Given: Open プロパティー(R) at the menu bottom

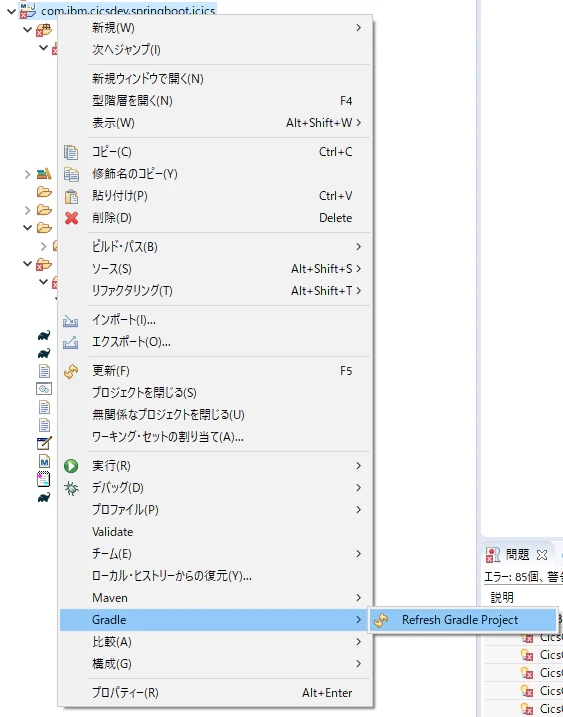Looking at the screenshot, I should [215, 693].
